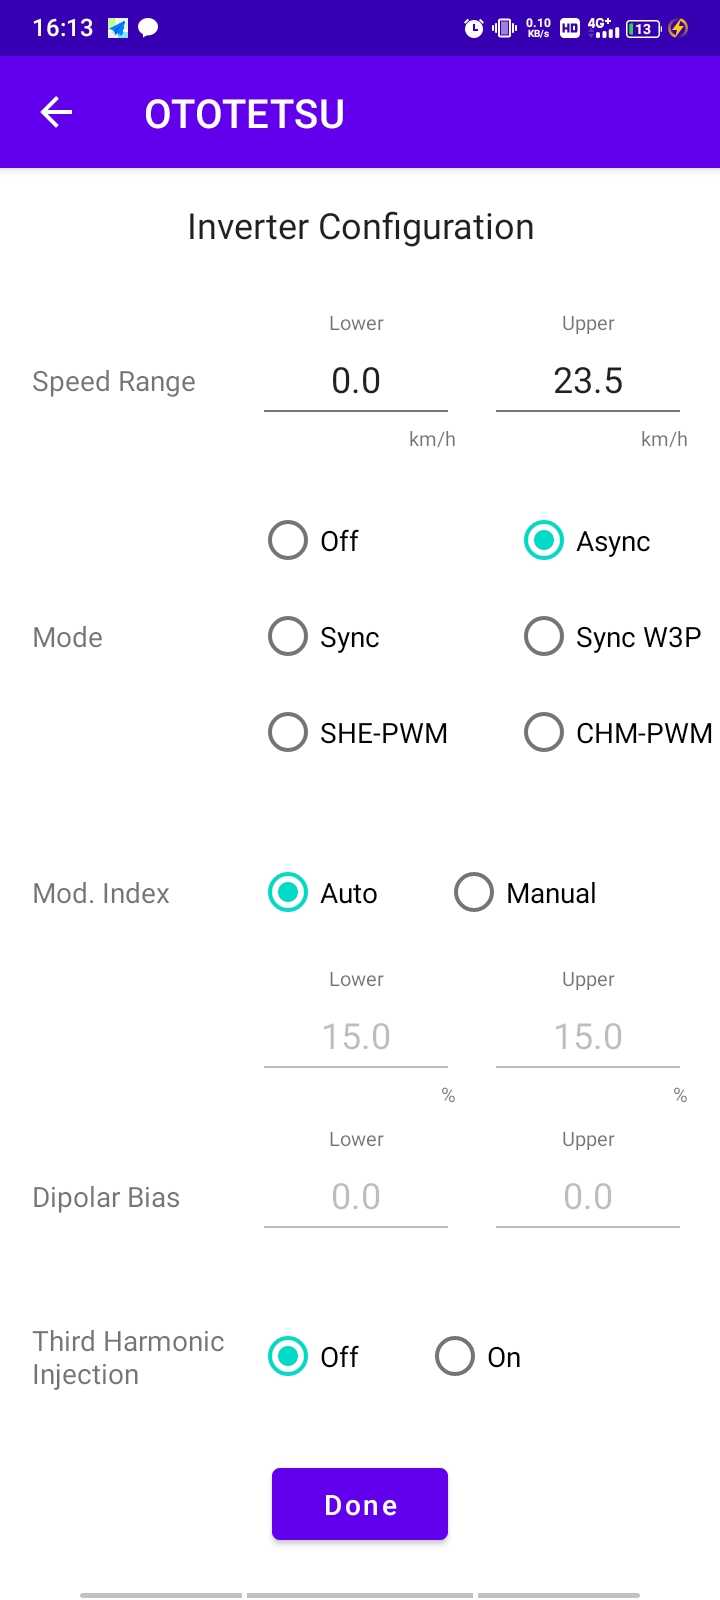
Task: Choose Sync mode
Action: tap(288, 637)
